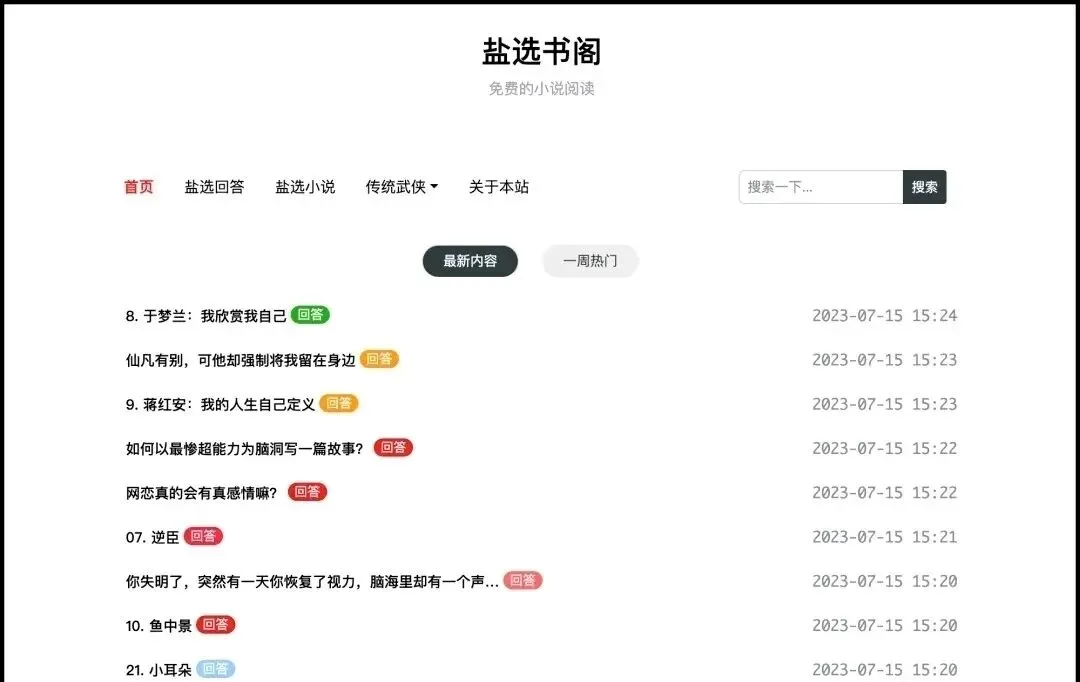Open article 仙凡有别，可他却强制将我留在身边
The image size is (1080, 682).
[x=240, y=360]
